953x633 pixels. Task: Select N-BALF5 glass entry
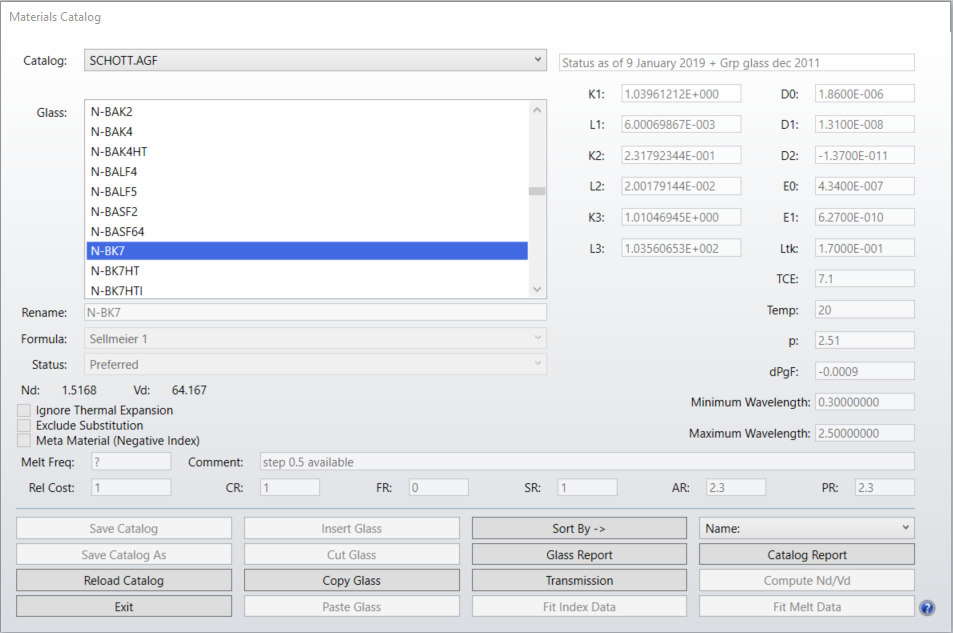tap(307, 192)
